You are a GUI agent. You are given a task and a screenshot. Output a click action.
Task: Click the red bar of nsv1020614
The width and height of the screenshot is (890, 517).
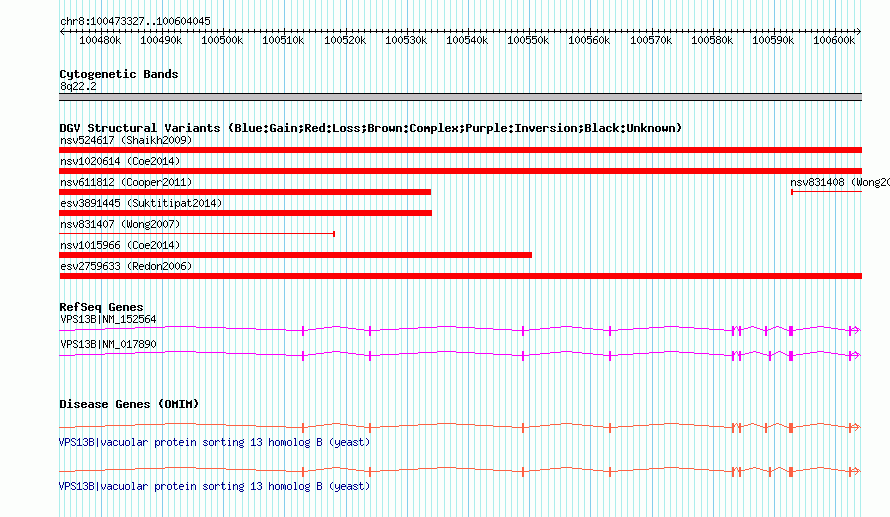click(460, 171)
